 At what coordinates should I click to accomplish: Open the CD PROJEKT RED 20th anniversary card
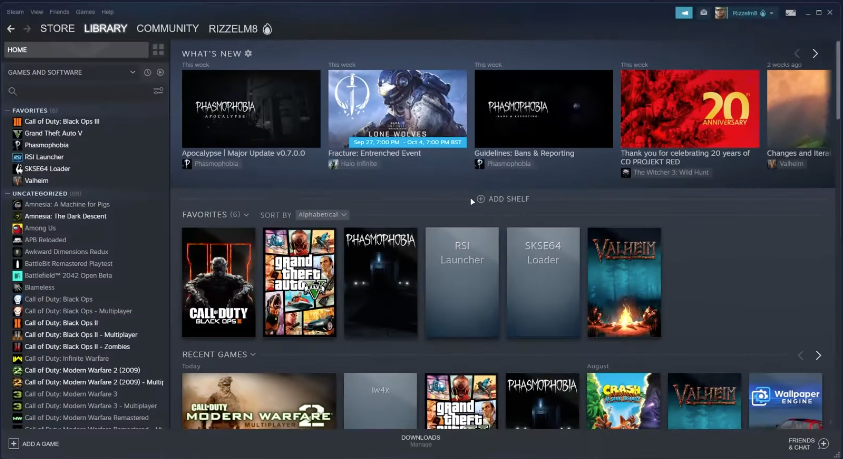coord(690,109)
